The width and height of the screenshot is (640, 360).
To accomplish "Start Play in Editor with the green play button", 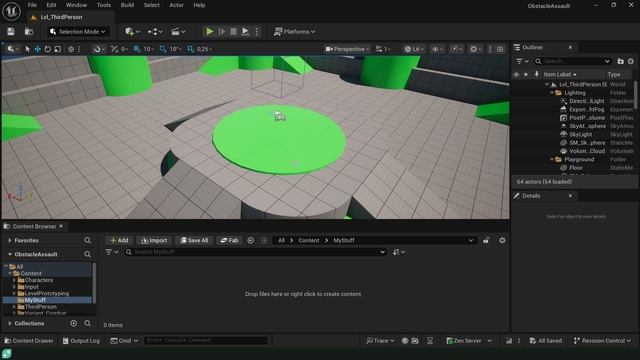I will click(x=210, y=31).
